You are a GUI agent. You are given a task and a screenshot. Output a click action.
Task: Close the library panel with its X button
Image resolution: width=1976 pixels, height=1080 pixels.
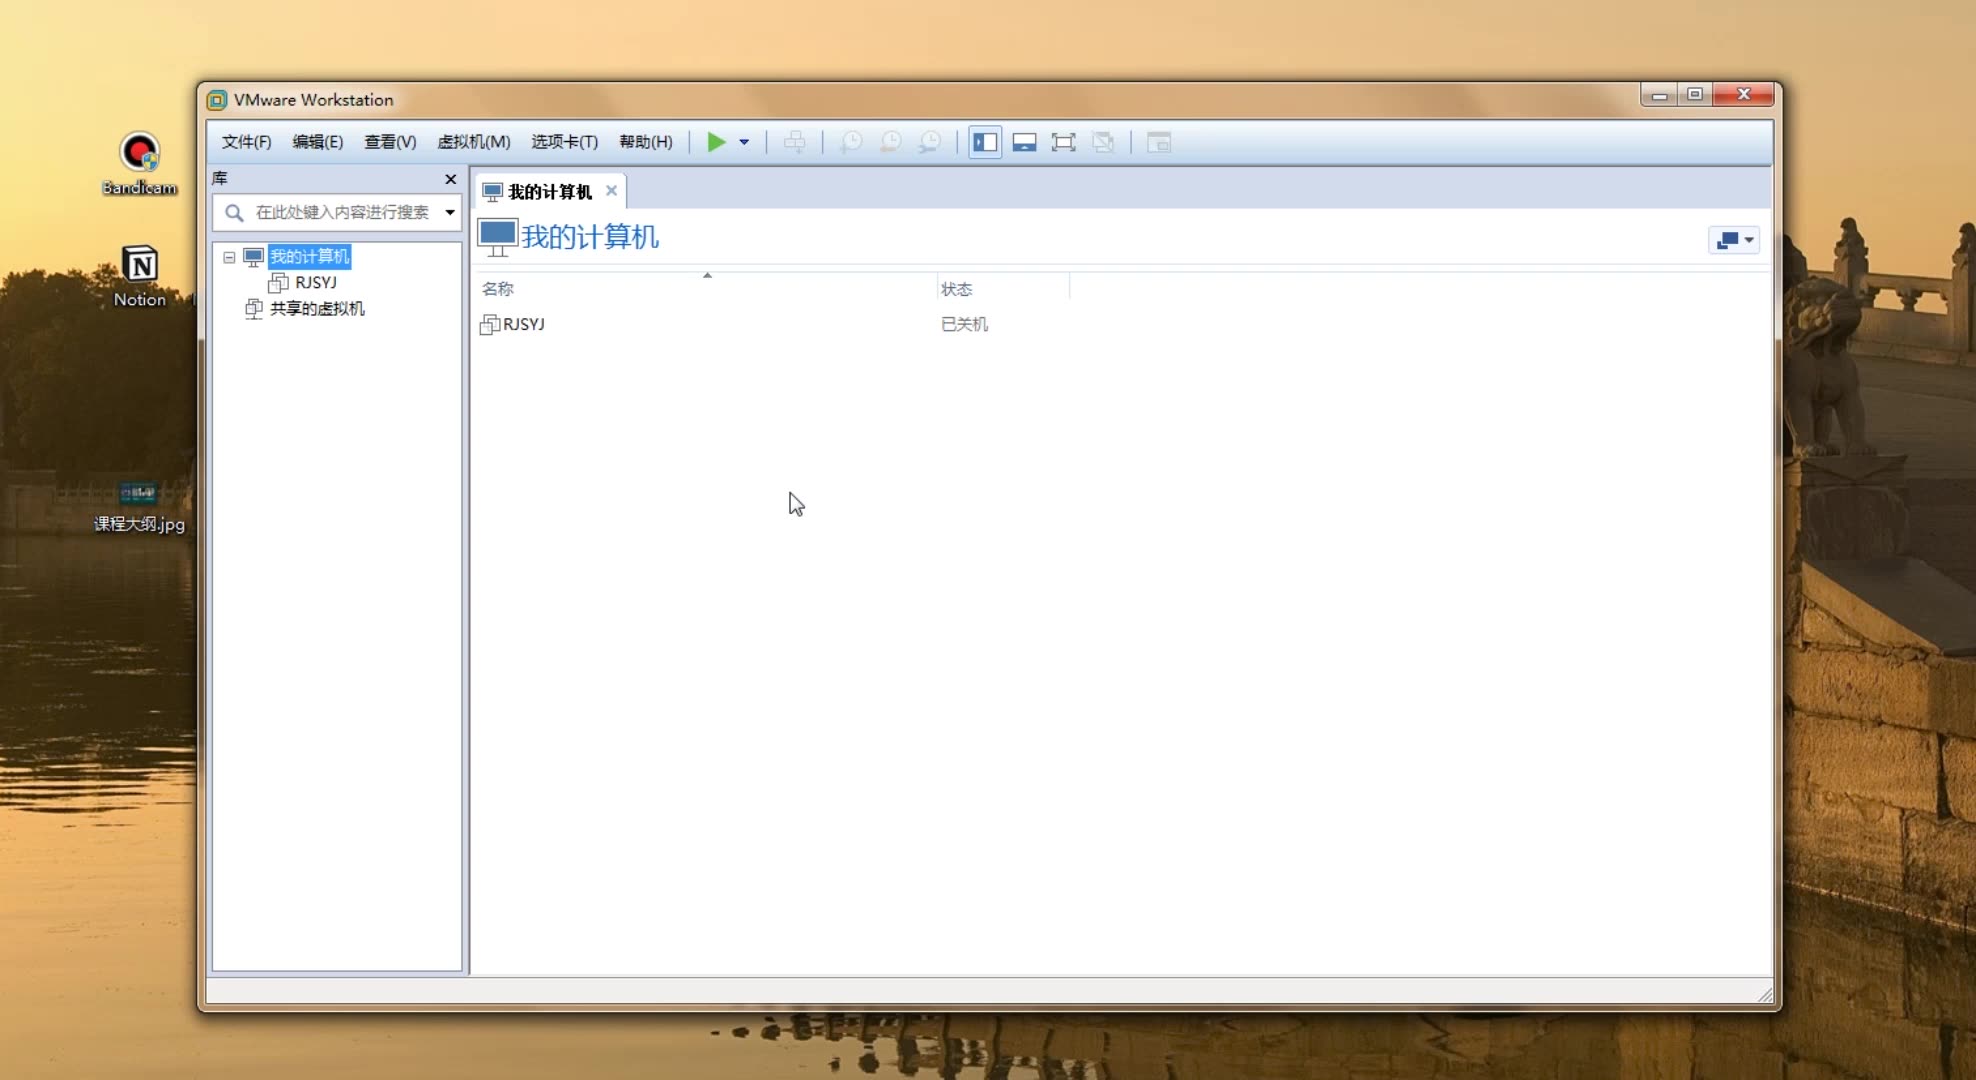point(450,180)
